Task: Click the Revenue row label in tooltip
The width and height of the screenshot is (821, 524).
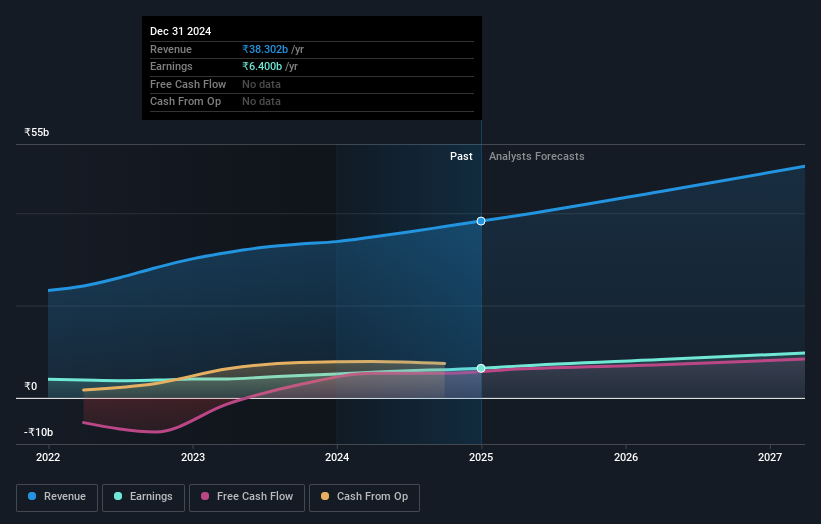Action: click(x=171, y=49)
